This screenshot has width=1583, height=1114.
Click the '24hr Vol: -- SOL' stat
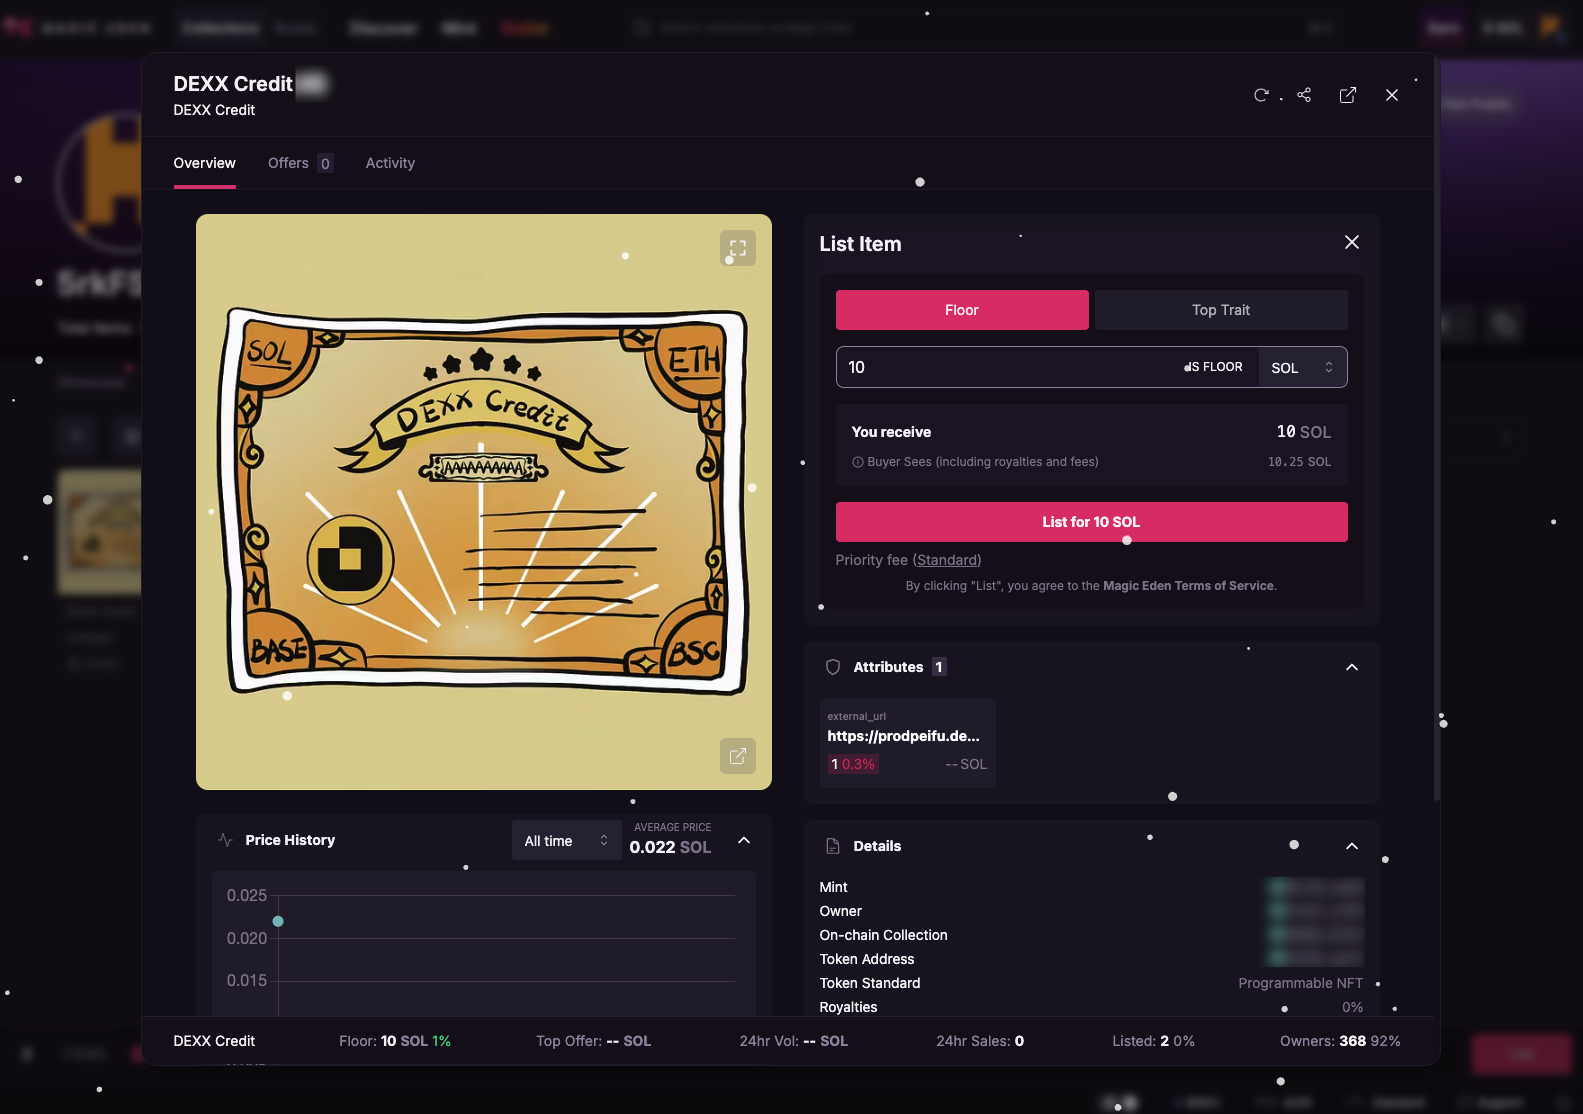794,1041
